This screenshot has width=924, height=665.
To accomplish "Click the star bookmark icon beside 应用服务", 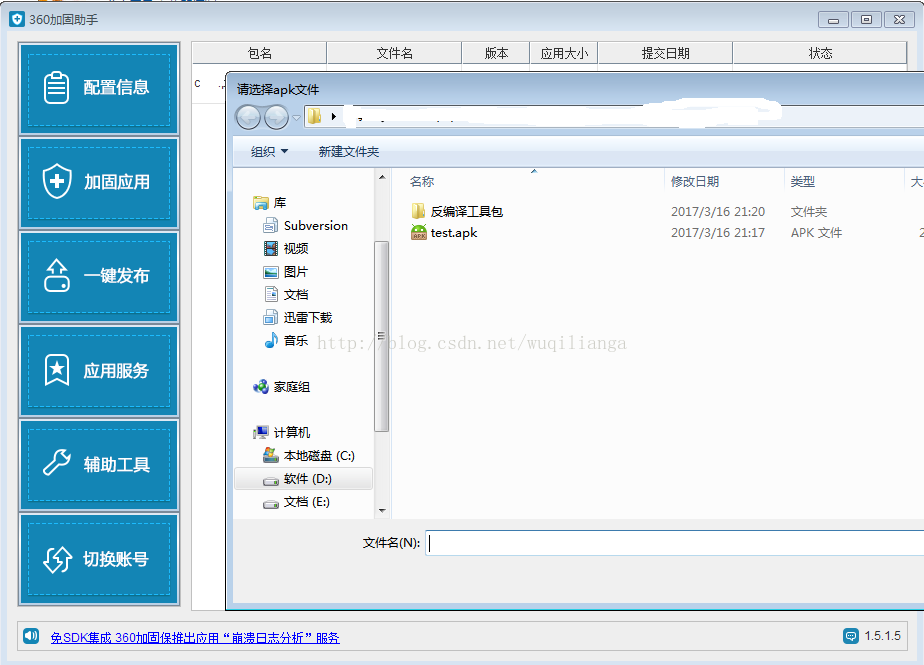I will click(57, 370).
